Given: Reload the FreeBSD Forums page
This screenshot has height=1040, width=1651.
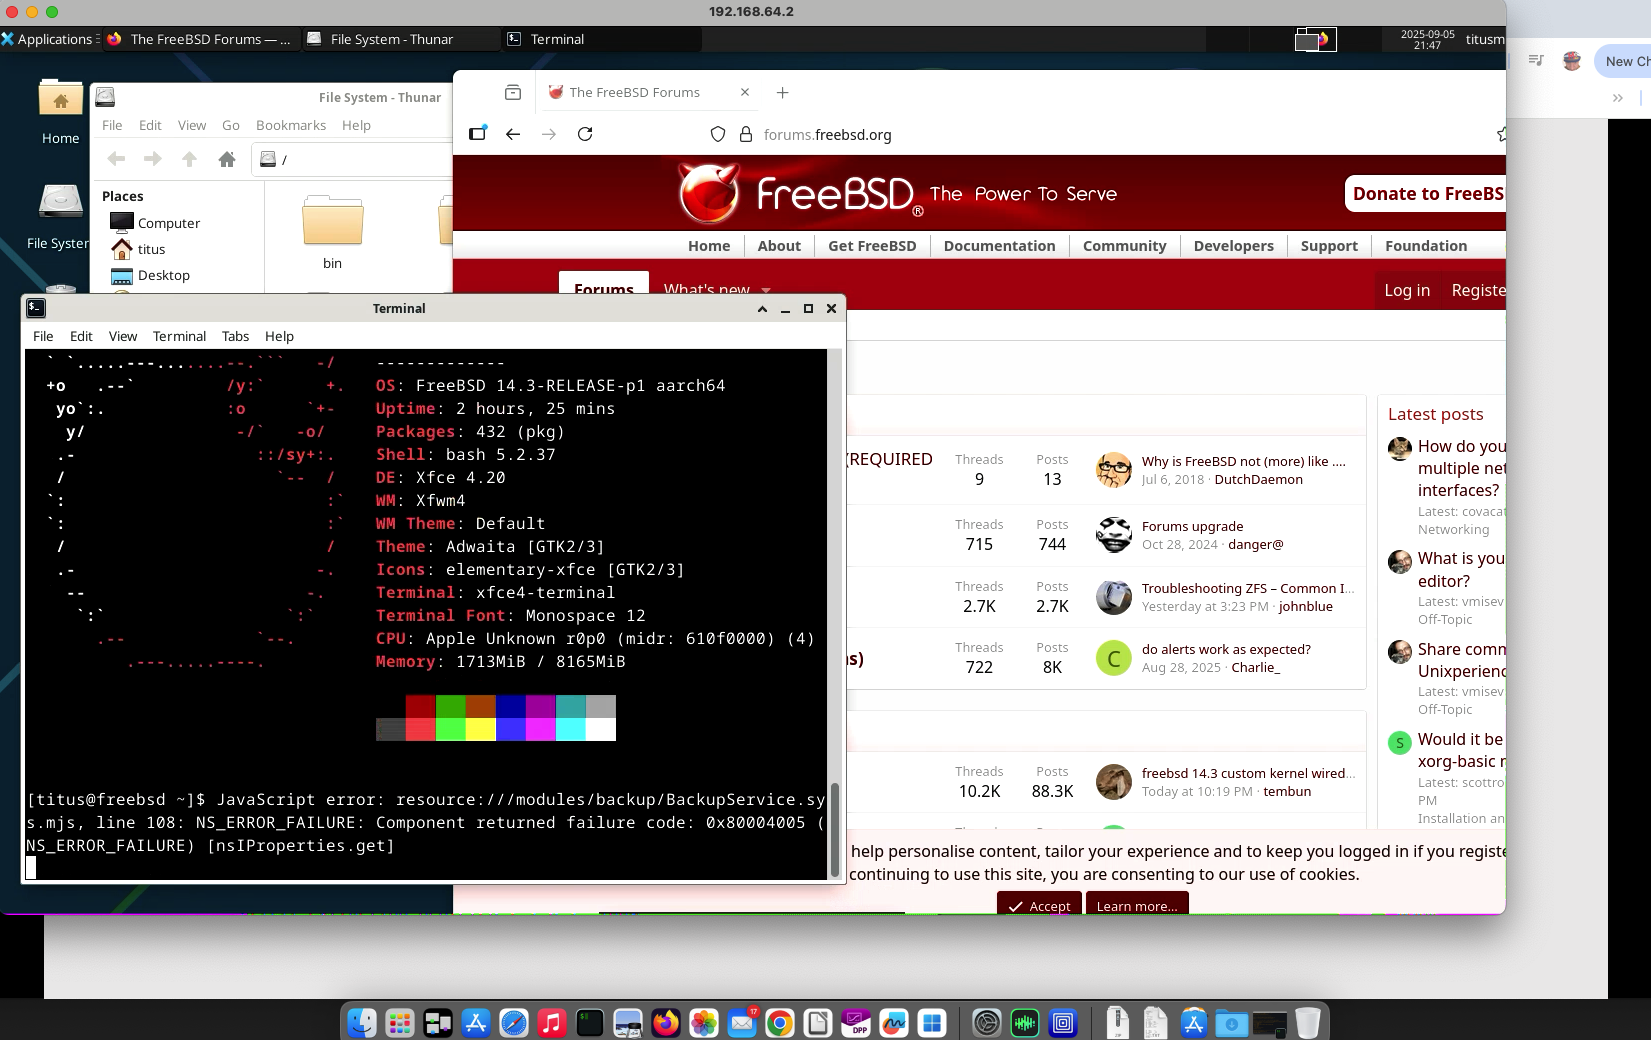Looking at the screenshot, I should [585, 134].
